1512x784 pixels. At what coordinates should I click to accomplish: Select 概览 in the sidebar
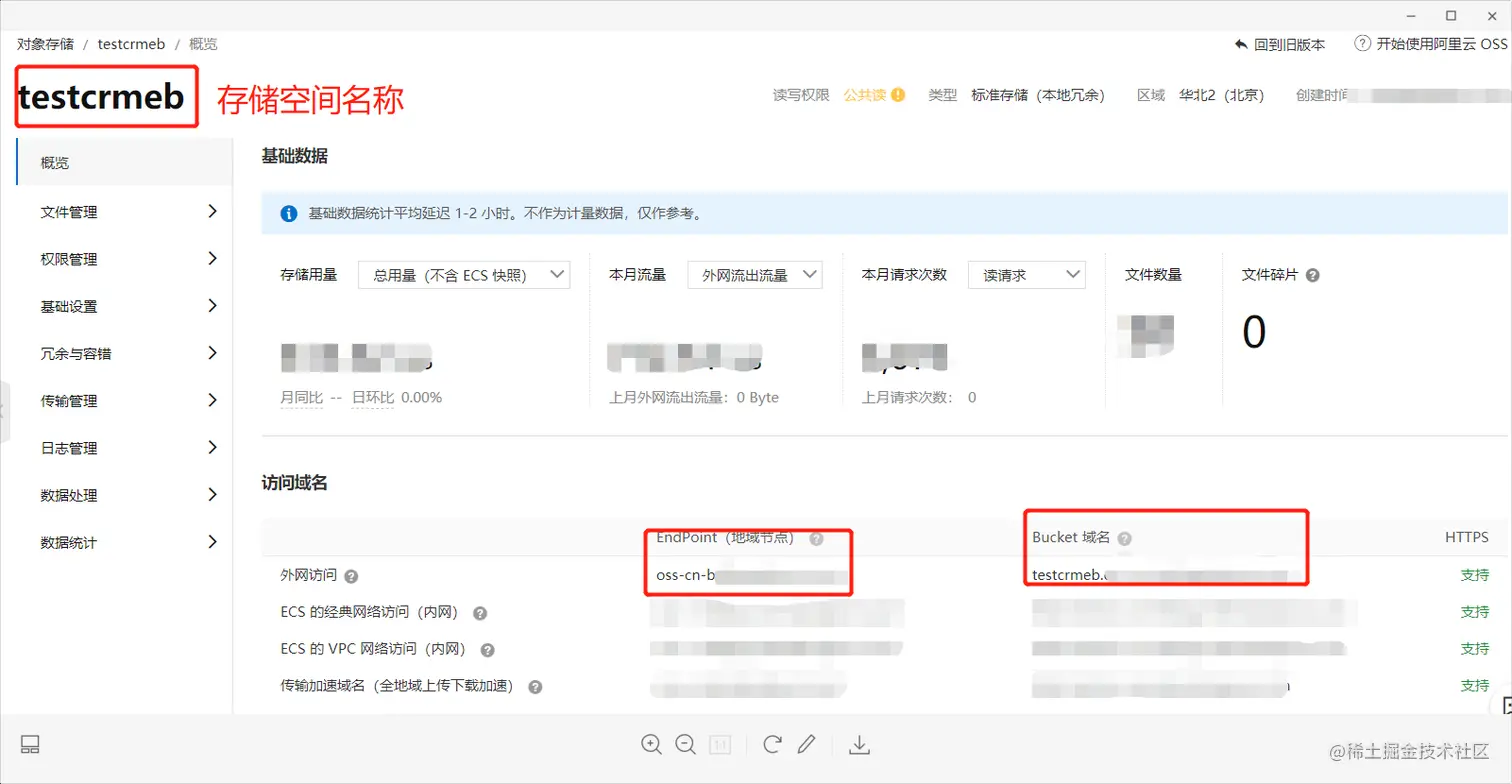pos(124,162)
